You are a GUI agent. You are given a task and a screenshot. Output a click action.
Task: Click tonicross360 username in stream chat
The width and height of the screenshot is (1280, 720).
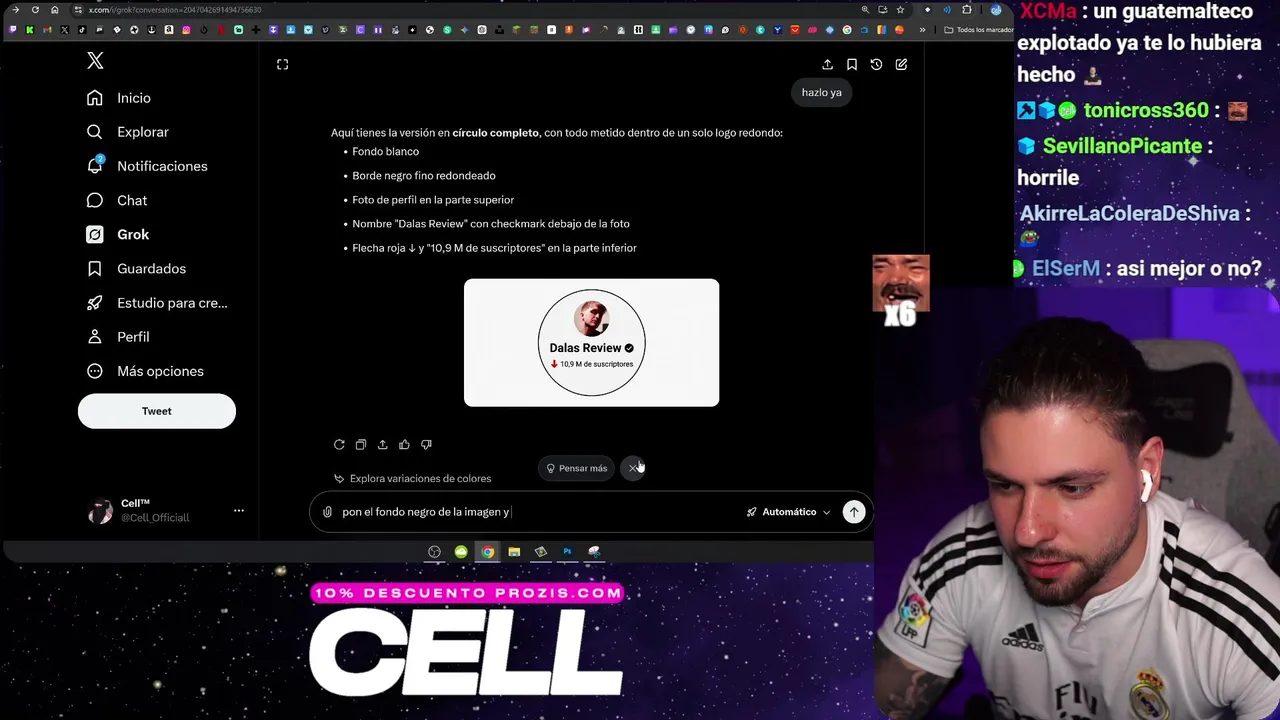tap(1146, 110)
